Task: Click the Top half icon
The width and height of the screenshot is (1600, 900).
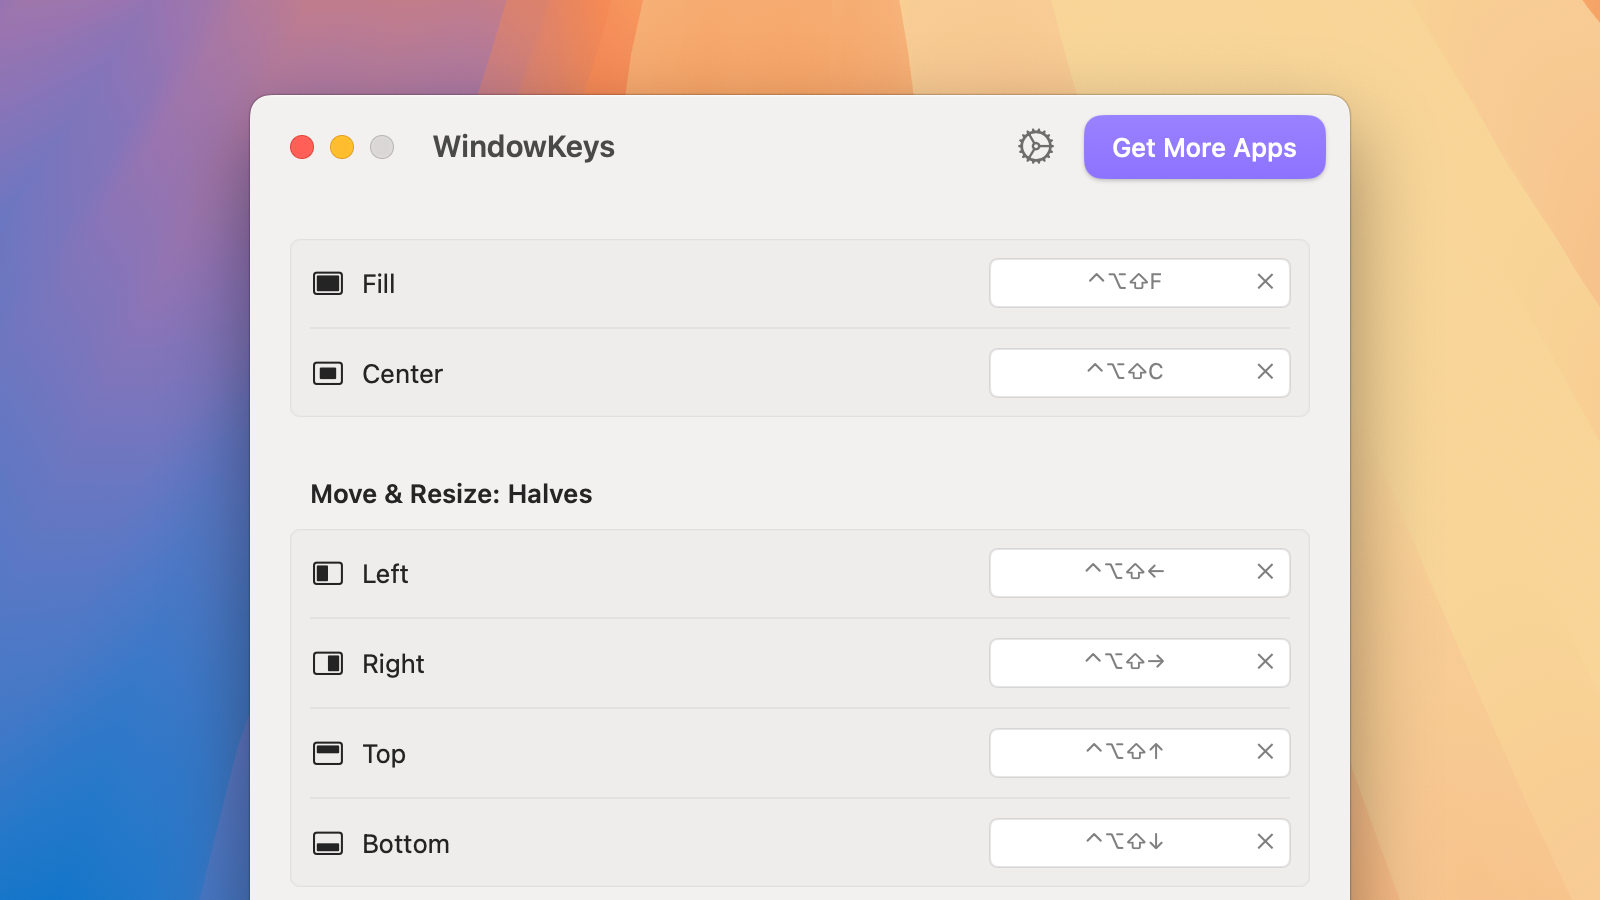Action: coord(328,753)
